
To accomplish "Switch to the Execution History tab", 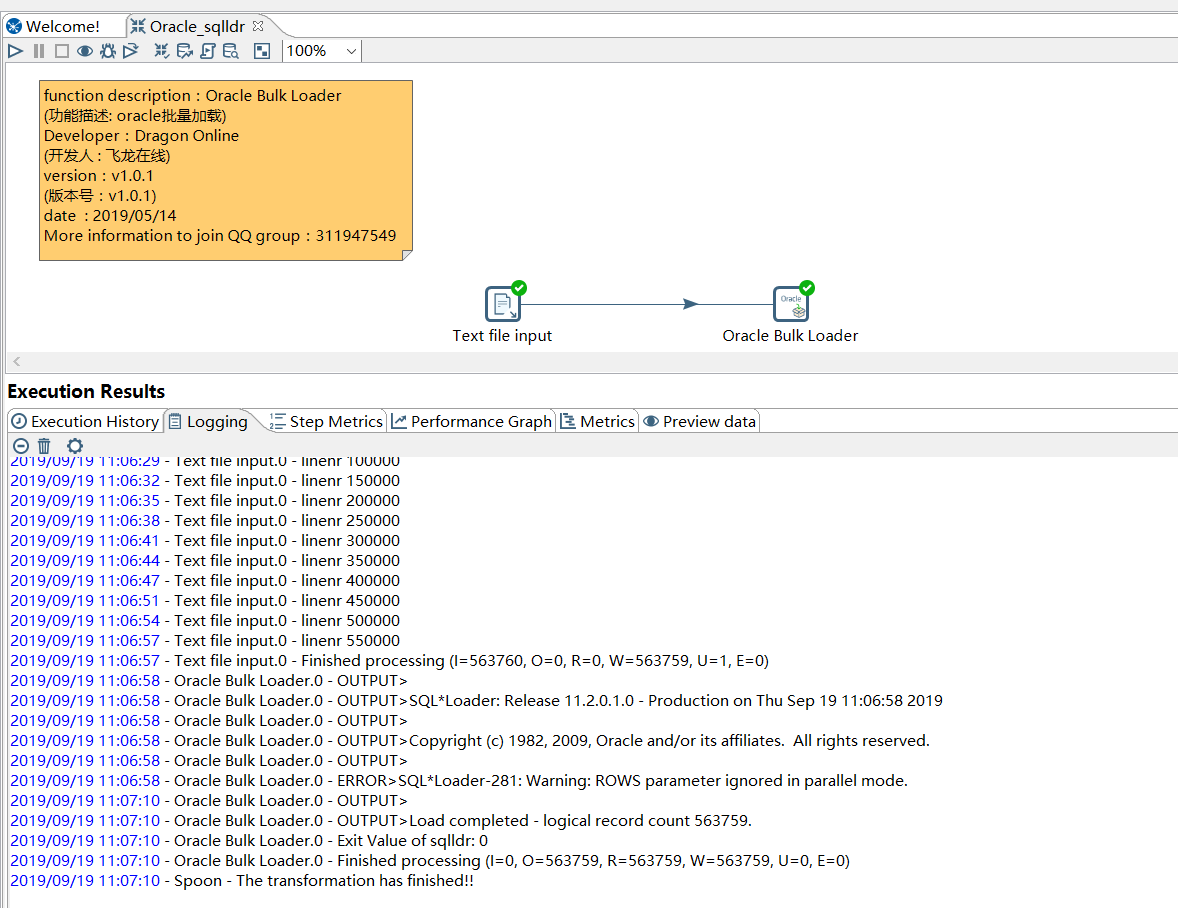I will click(85, 421).
